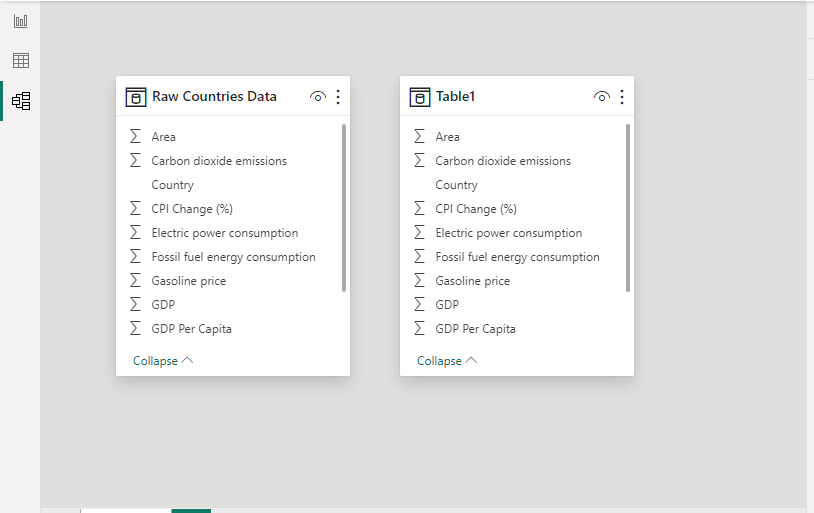Click sigma icon beside CPI Change in Table1
814x513 pixels.
(419, 208)
